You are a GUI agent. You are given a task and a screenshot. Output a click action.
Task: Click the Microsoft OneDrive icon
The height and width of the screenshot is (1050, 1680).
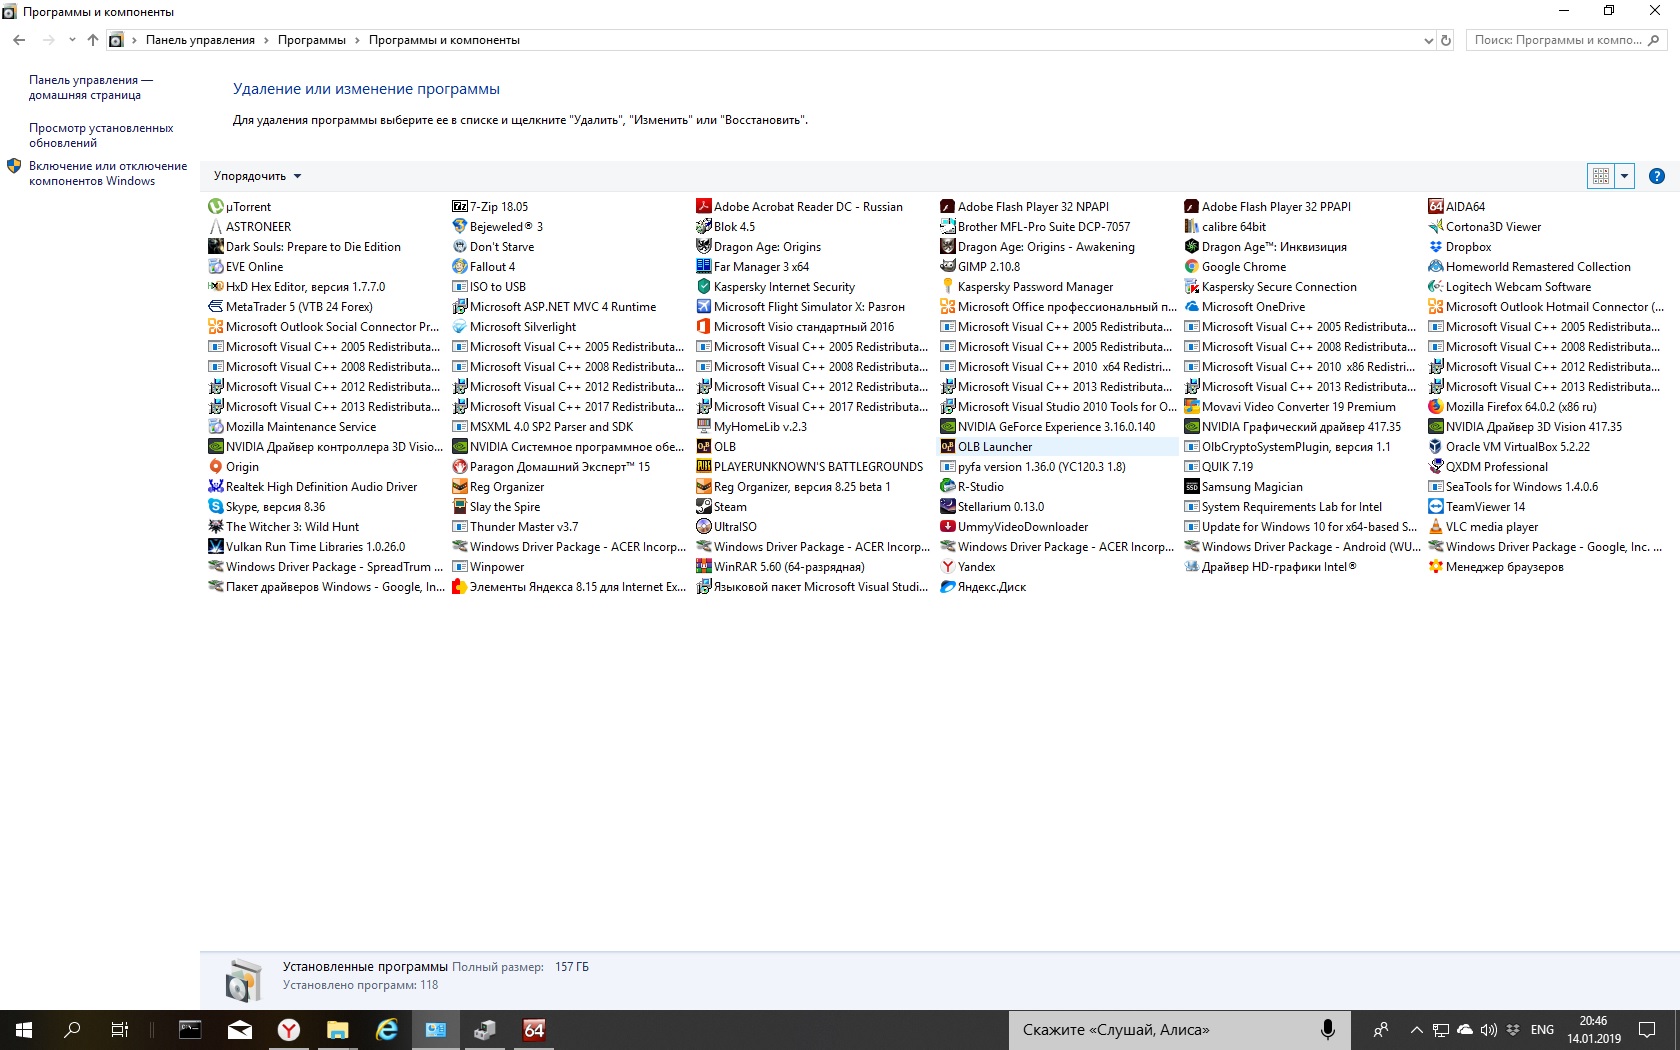(x=1192, y=307)
